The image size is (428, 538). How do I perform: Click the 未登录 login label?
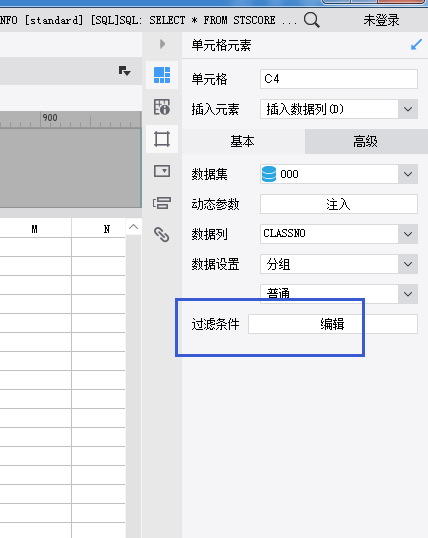tap(381, 20)
